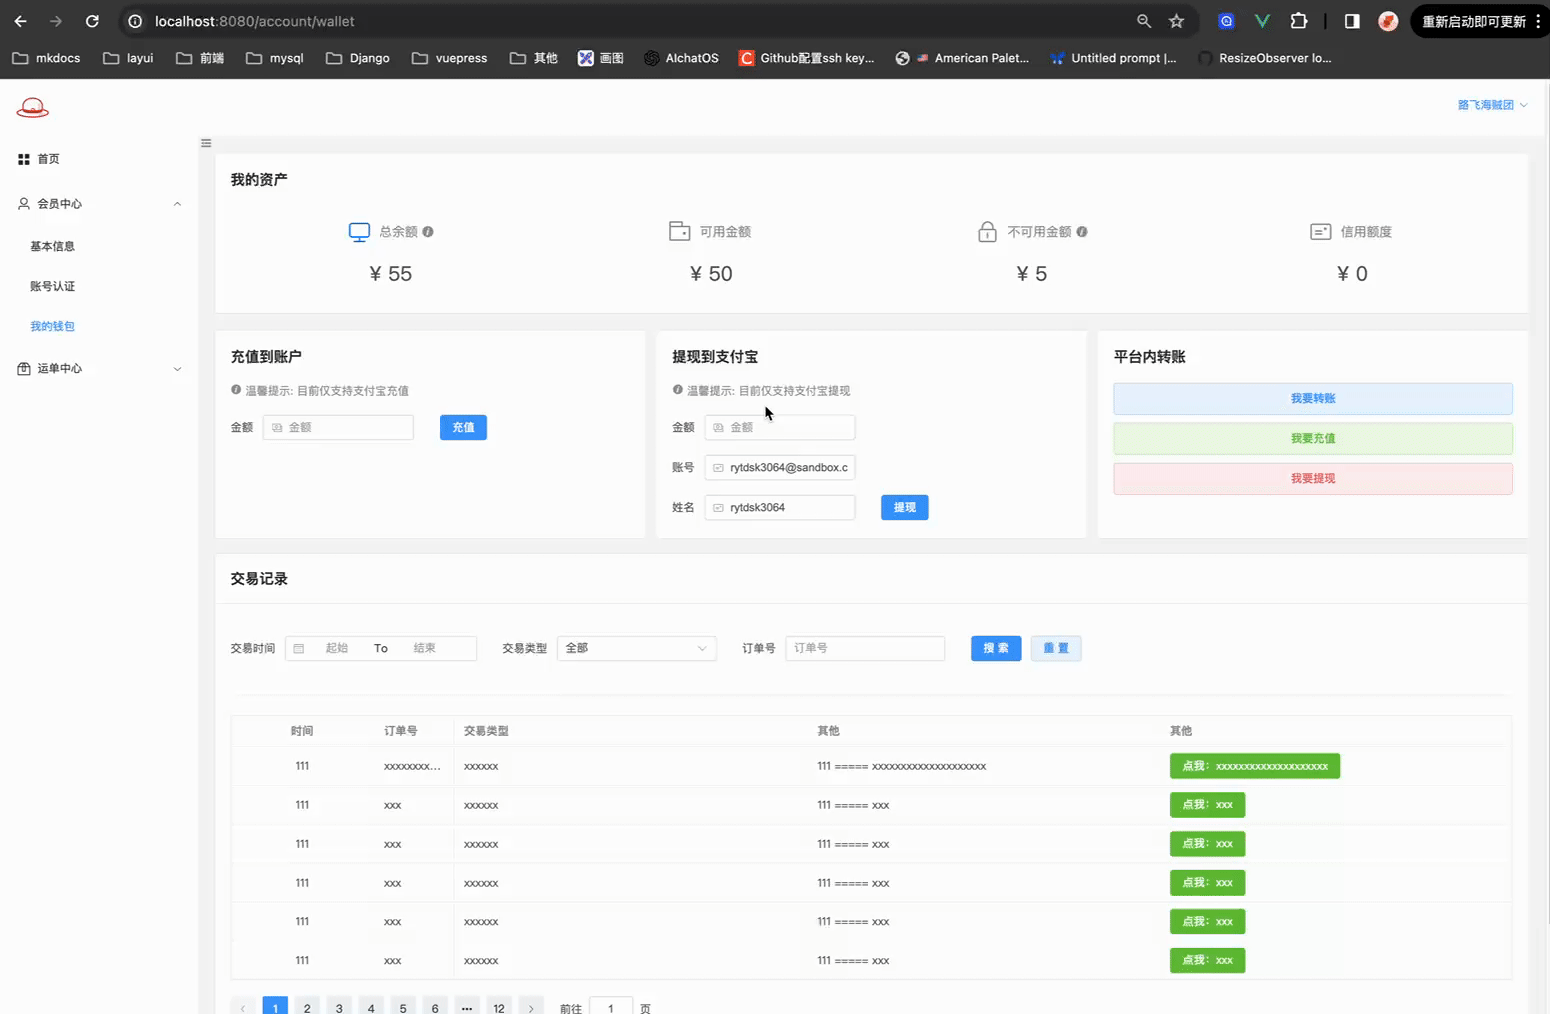Go to pagination page 2
Viewport: 1550px width, 1014px height.
pos(307,1008)
